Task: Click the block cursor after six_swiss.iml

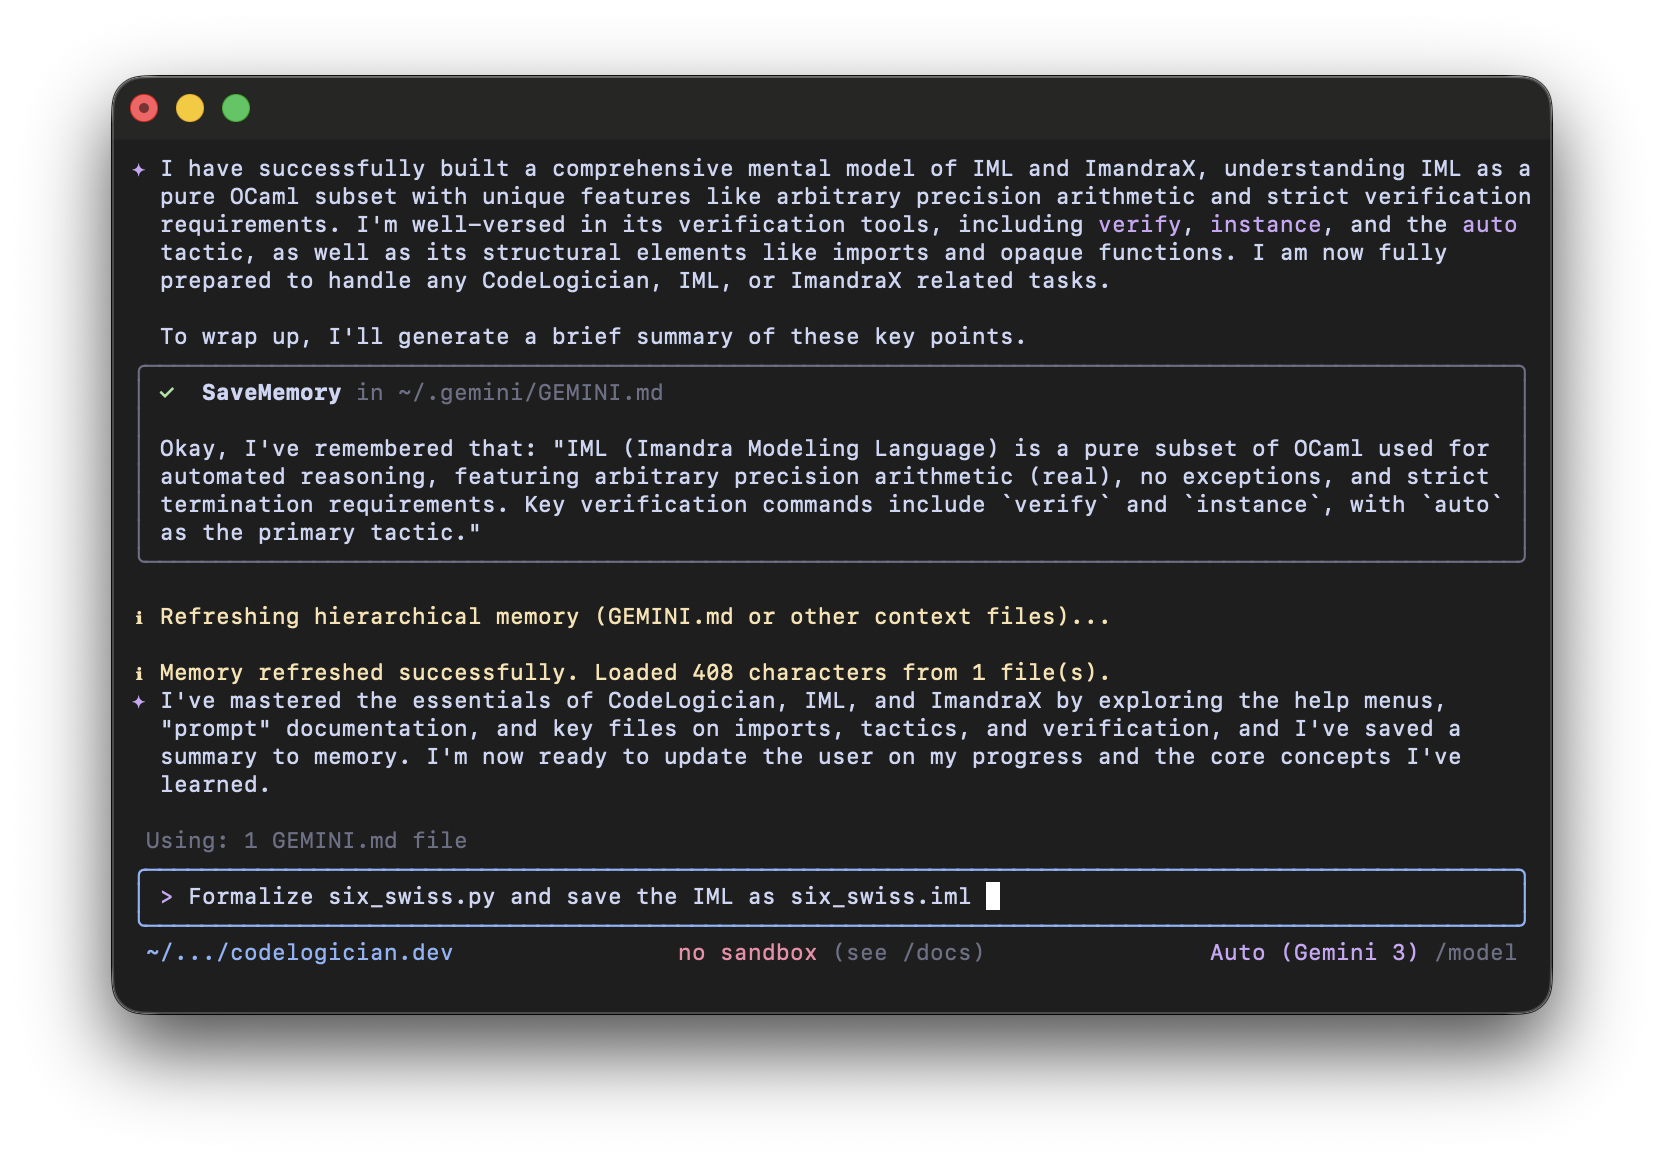Action: pos(992,897)
